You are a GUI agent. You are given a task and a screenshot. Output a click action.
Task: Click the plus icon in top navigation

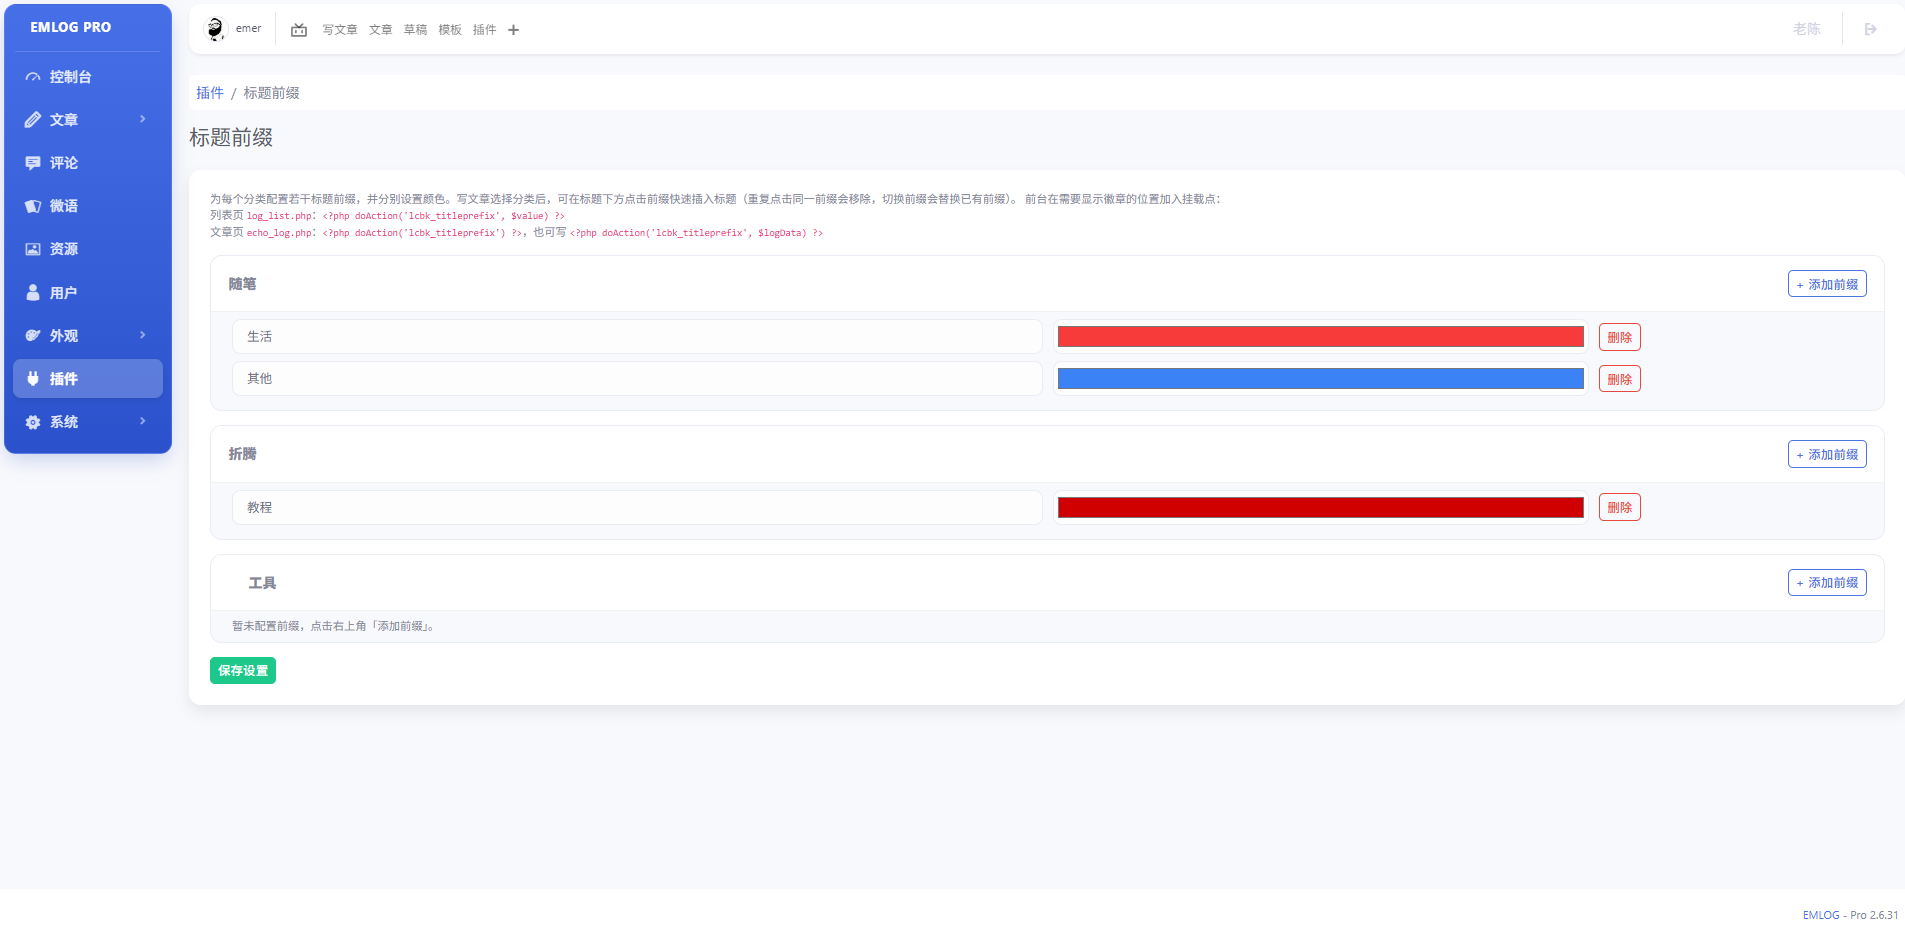513,30
